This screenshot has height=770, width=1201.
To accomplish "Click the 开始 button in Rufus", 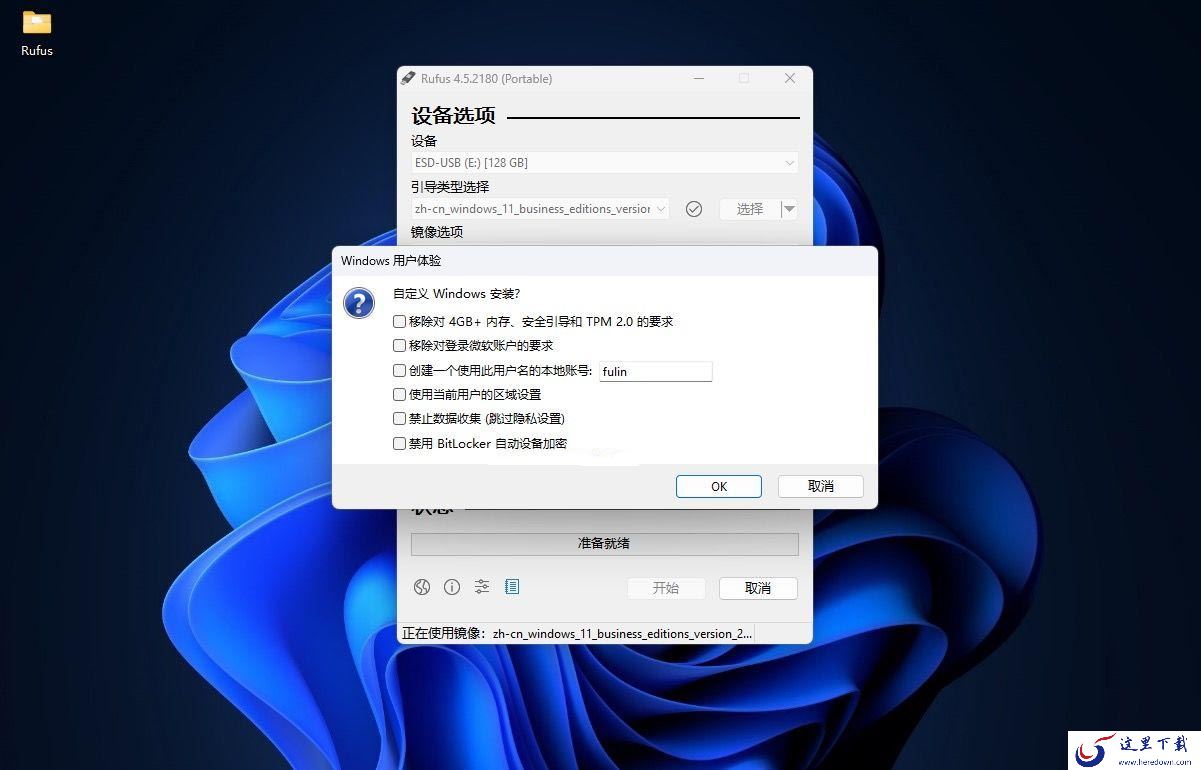I will pyautogui.click(x=666, y=588).
